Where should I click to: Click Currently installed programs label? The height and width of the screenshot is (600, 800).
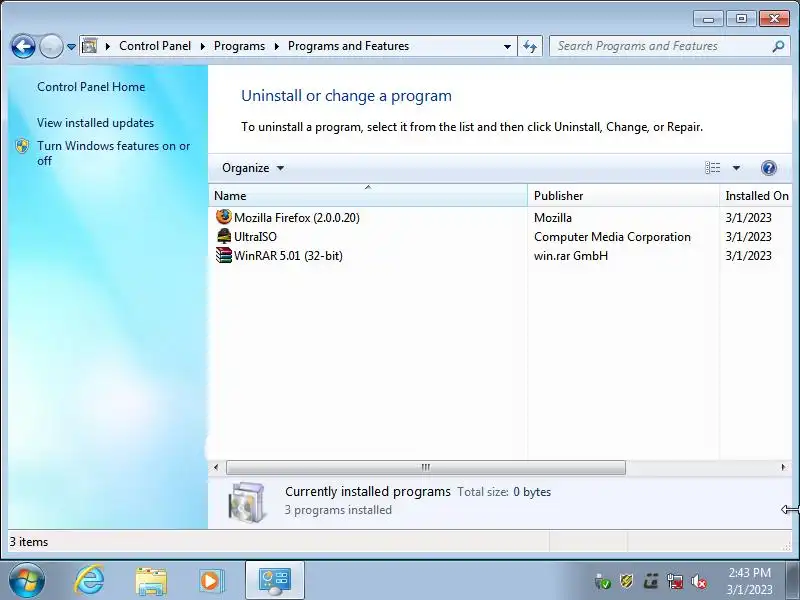coord(367,491)
